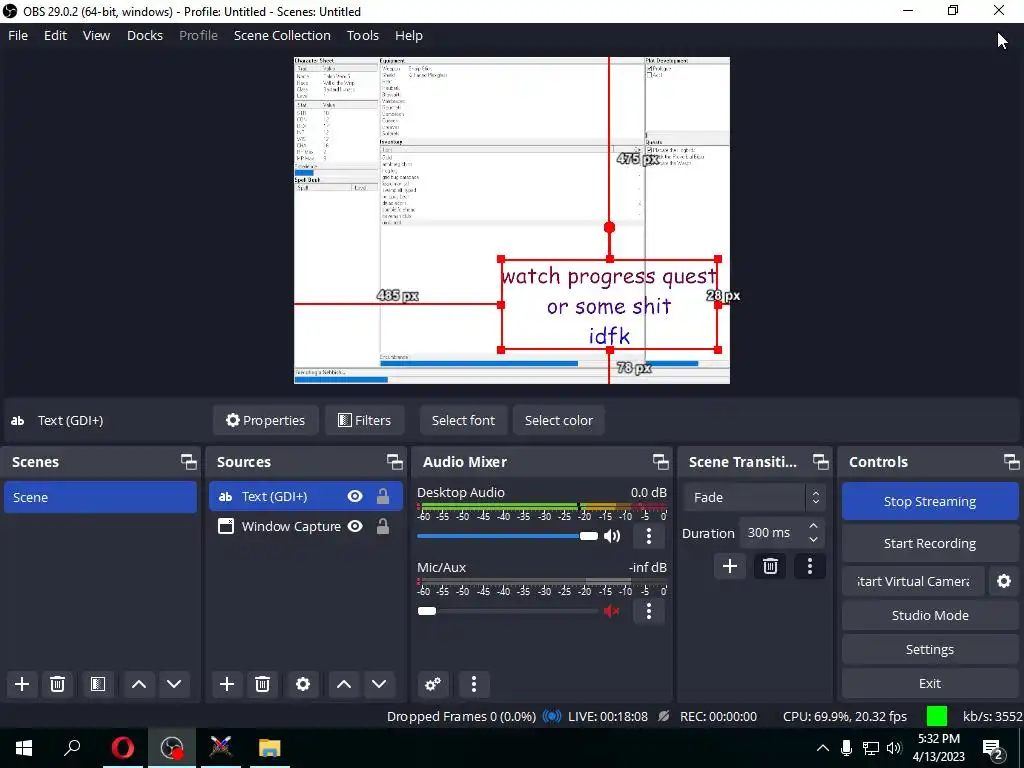The height and width of the screenshot is (768, 1024).
Task: Mute Desktop Audio speaker icon
Action: 612,536
